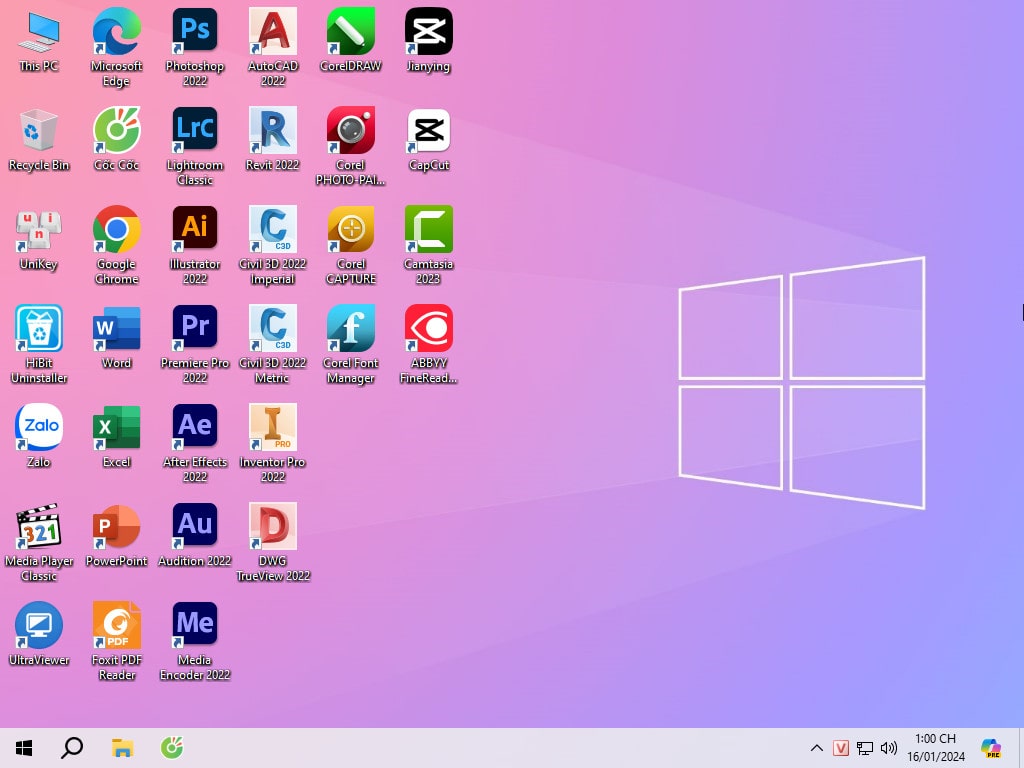1024x768 pixels.
Task: Select Photoshop 2022 shortcut
Action: 195,48
